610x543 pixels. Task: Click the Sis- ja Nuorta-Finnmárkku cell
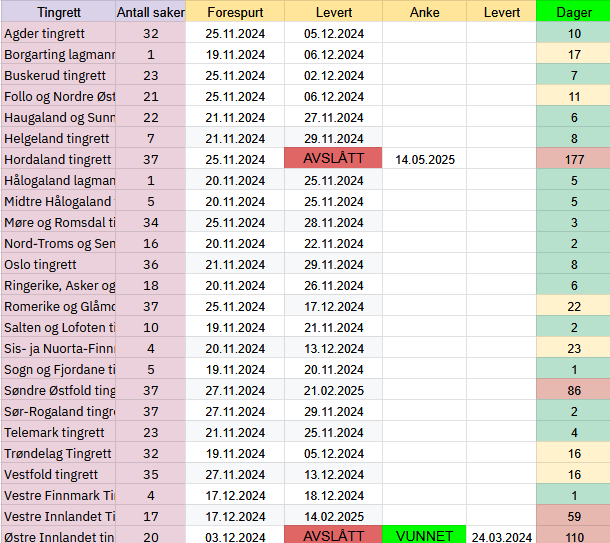pyautogui.click(x=58, y=349)
